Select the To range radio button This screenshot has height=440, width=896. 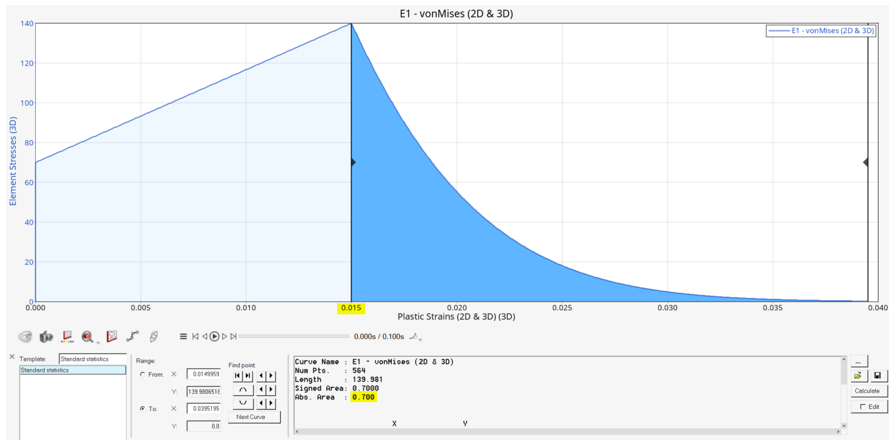pos(142,409)
